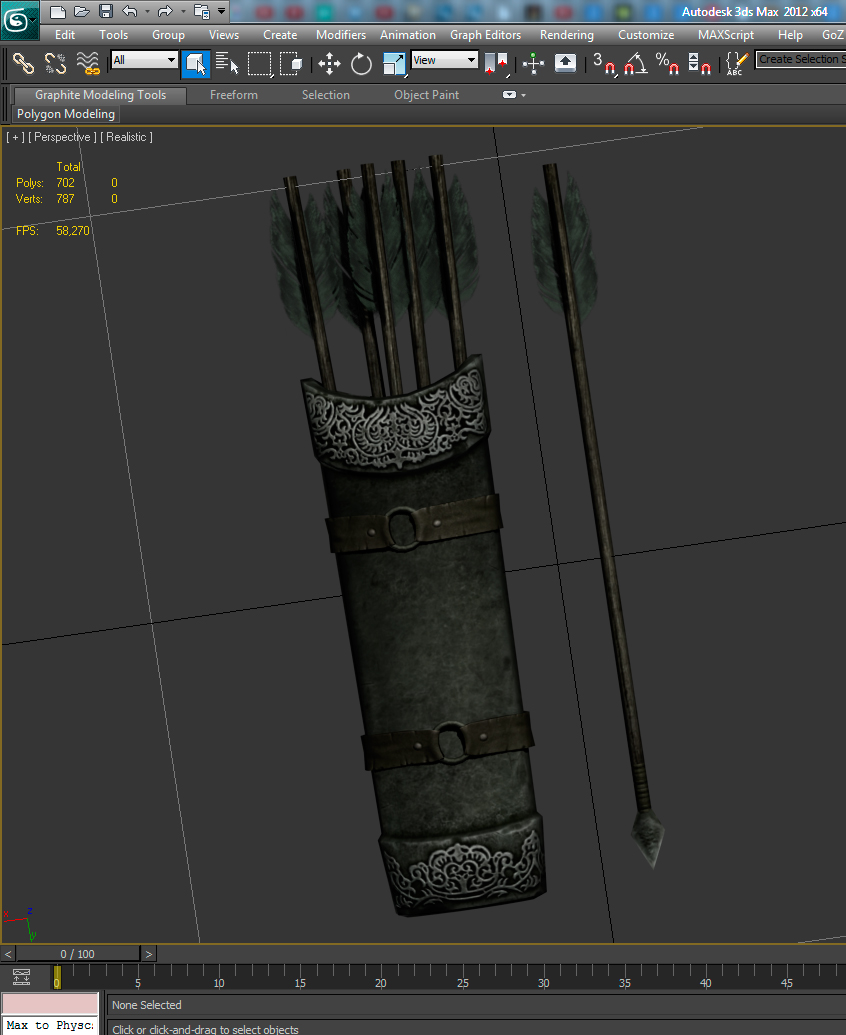Open the ribbon display options dropdown

[514, 95]
